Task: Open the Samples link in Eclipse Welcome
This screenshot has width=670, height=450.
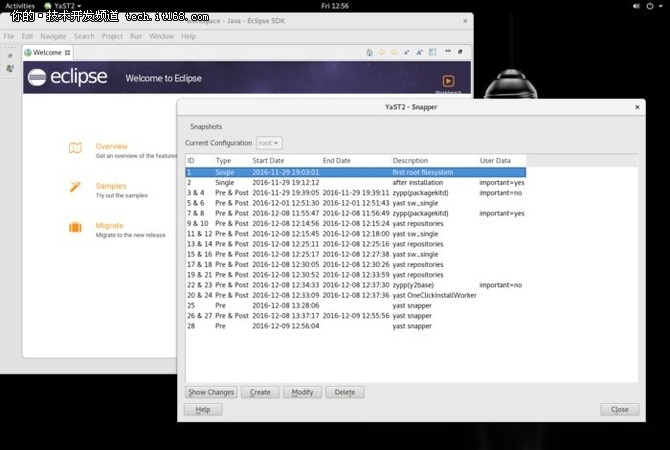Action: tap(111, 186)
